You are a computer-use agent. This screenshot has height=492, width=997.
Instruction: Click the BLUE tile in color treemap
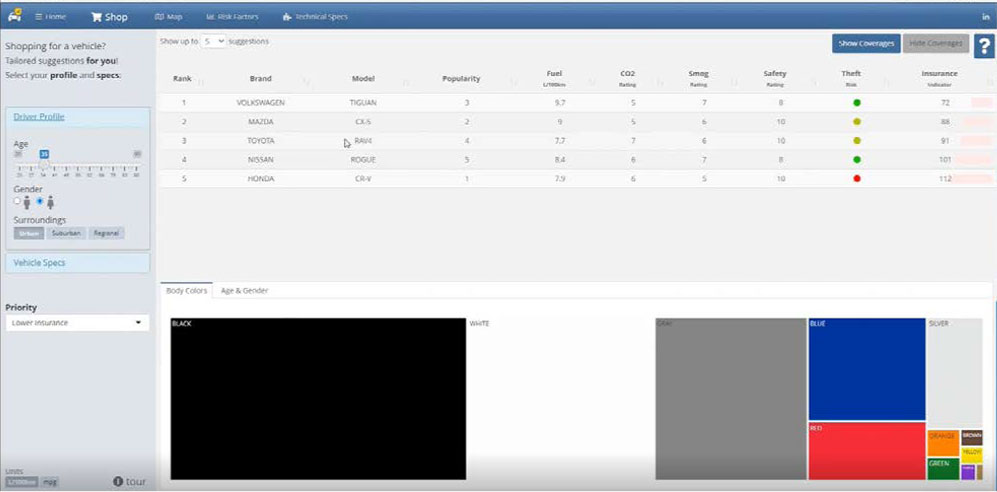(x=867, y=369)
